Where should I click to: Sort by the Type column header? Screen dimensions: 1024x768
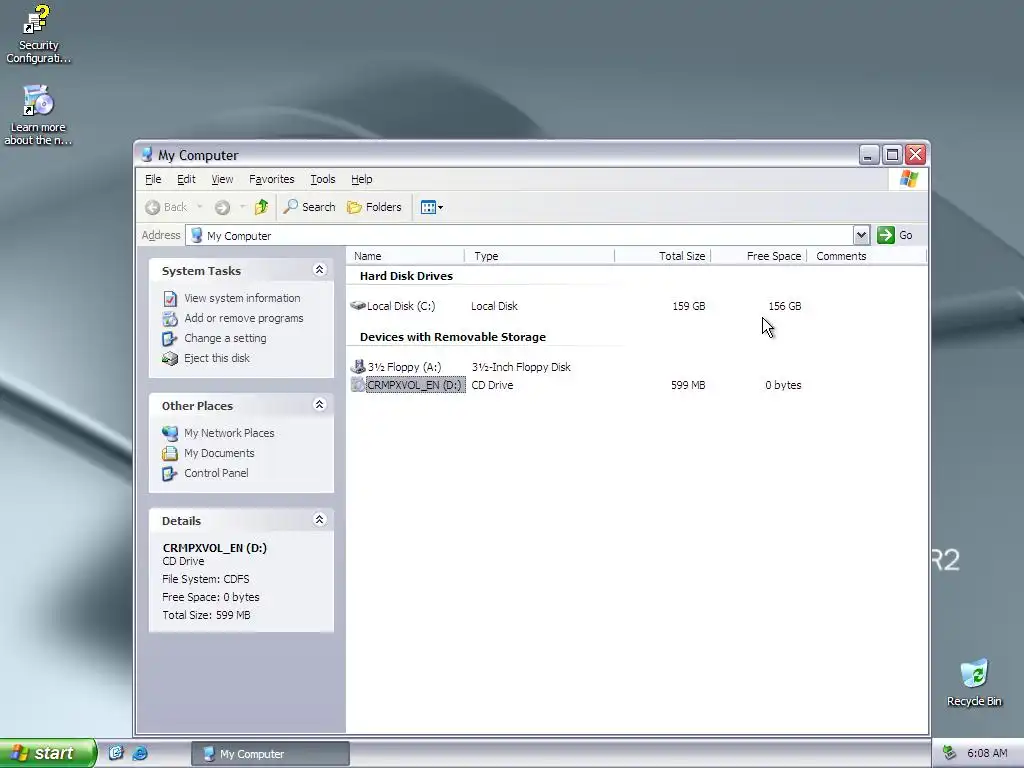[x=539, y=256]
